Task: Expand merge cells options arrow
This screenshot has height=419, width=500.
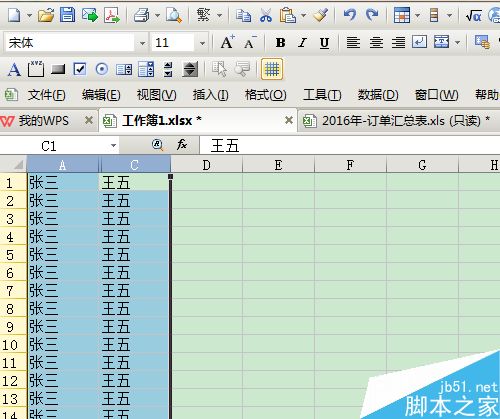Action: [457, 43]
